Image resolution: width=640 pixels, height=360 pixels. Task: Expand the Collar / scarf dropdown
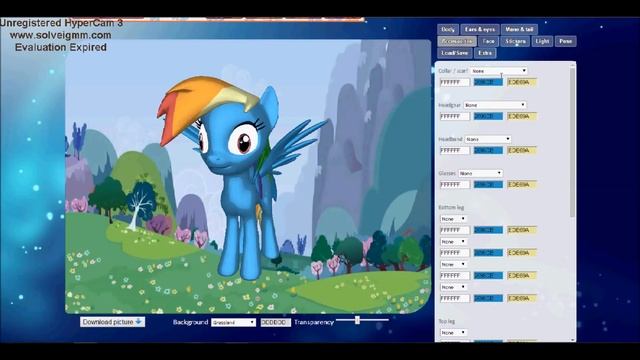point(498,71)
